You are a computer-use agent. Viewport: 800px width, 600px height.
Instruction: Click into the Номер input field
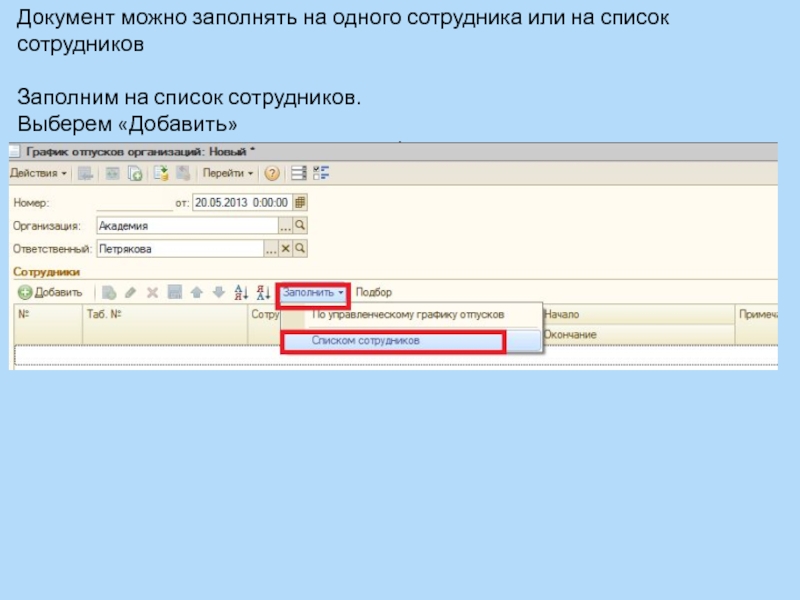135,202
